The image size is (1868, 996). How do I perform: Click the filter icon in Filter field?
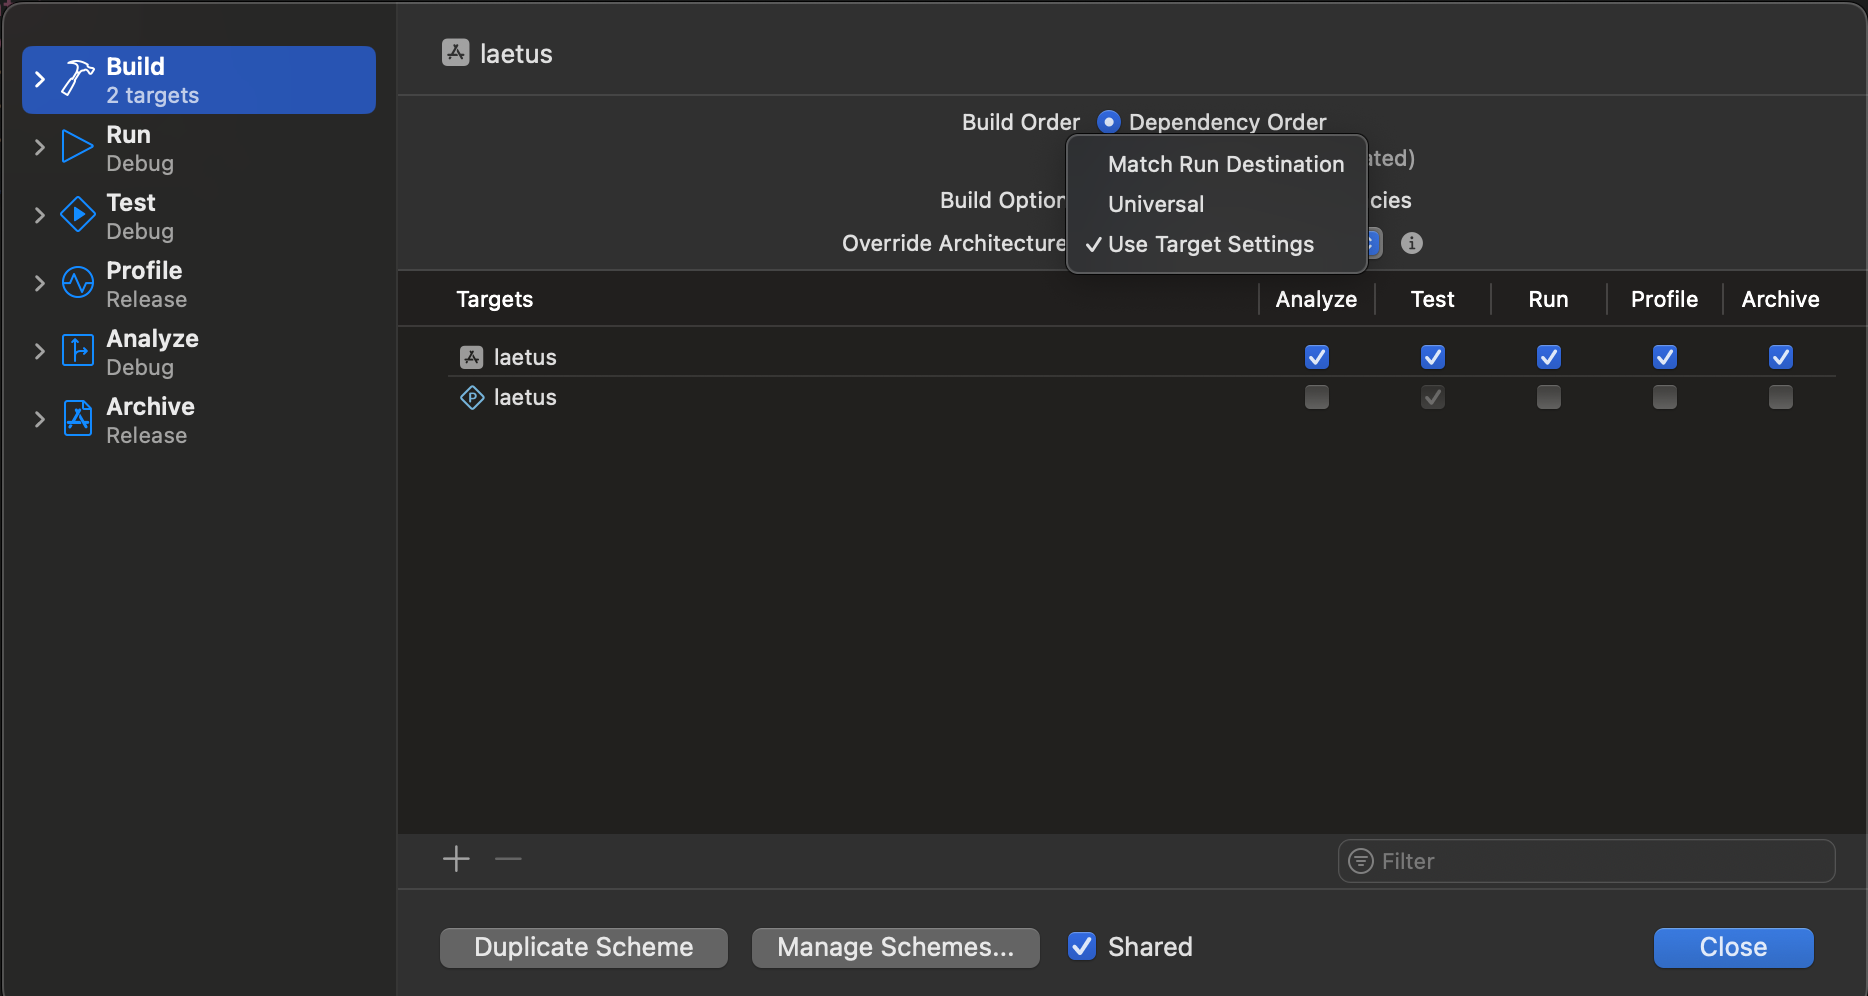pyautogui.click(x=1361, y=861)
